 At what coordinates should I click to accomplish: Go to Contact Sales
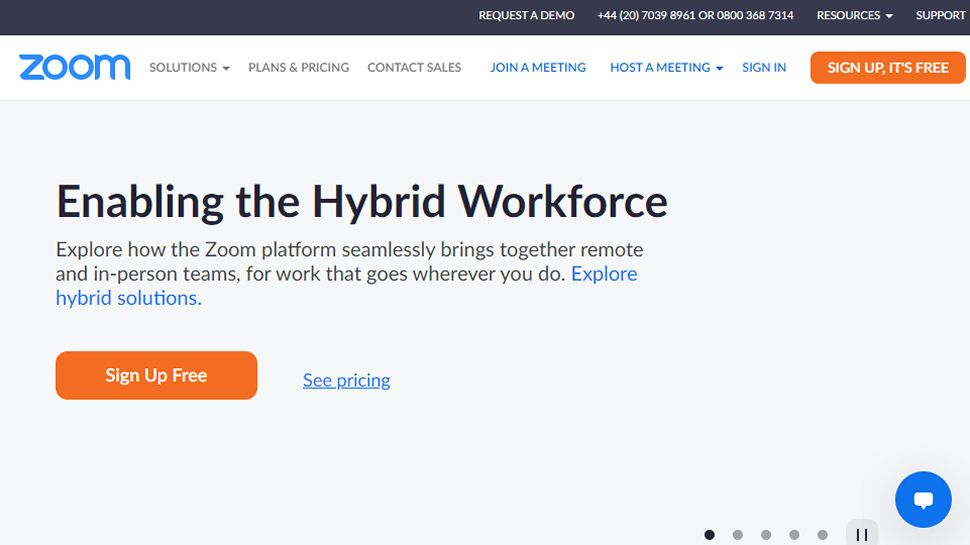pyautogui.click(x=414, y=67)
